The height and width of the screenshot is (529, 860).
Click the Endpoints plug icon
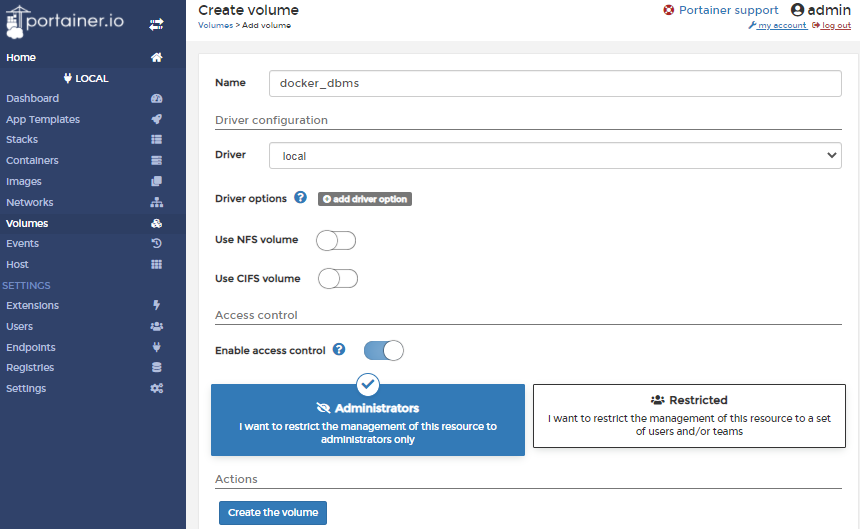tap(156, 347)
